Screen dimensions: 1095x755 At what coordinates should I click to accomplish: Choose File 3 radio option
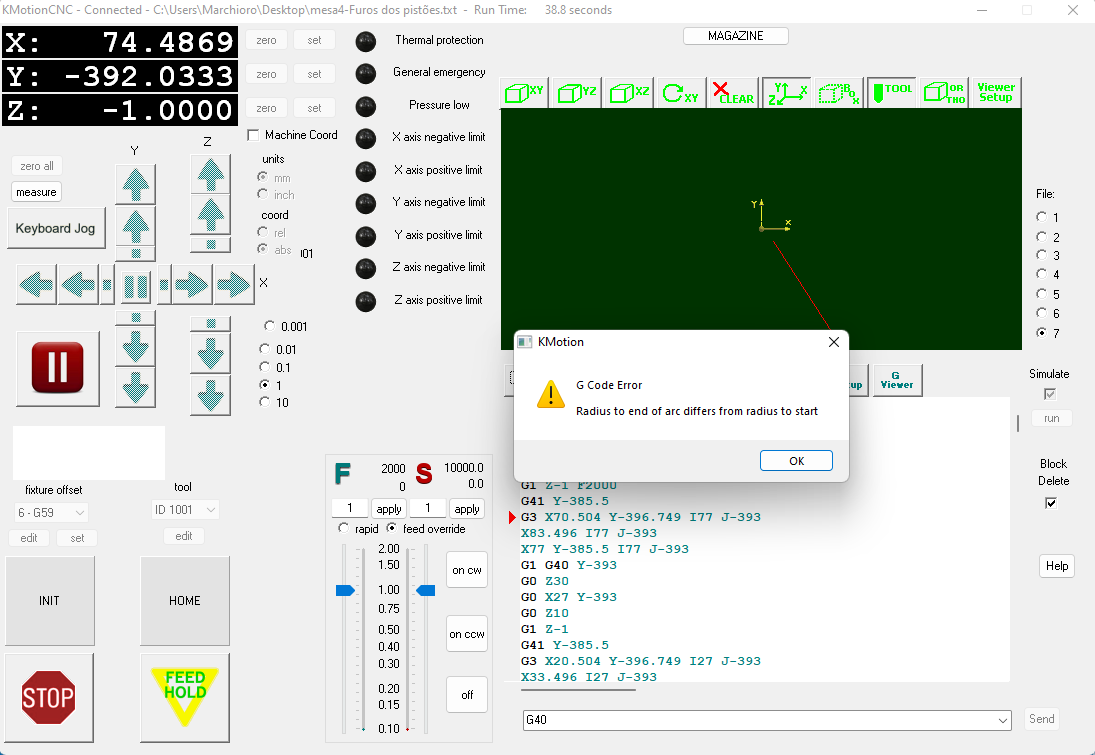[1042, 256]
